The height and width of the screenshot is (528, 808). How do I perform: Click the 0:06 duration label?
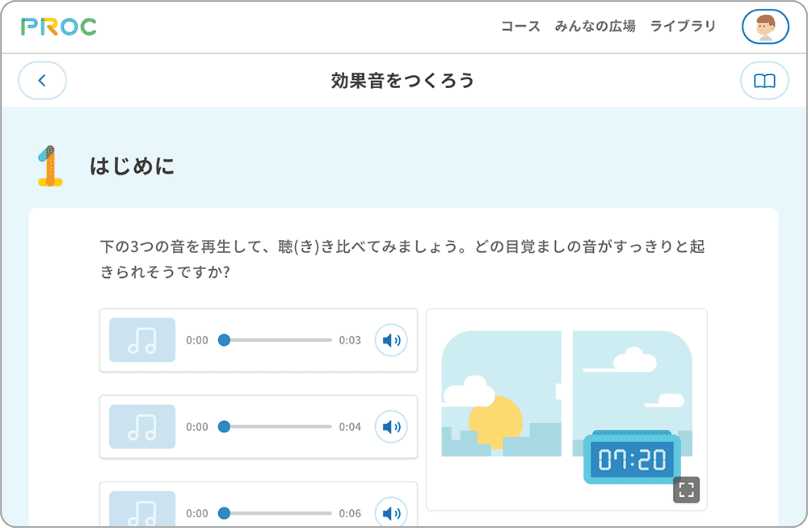[350, 513]
